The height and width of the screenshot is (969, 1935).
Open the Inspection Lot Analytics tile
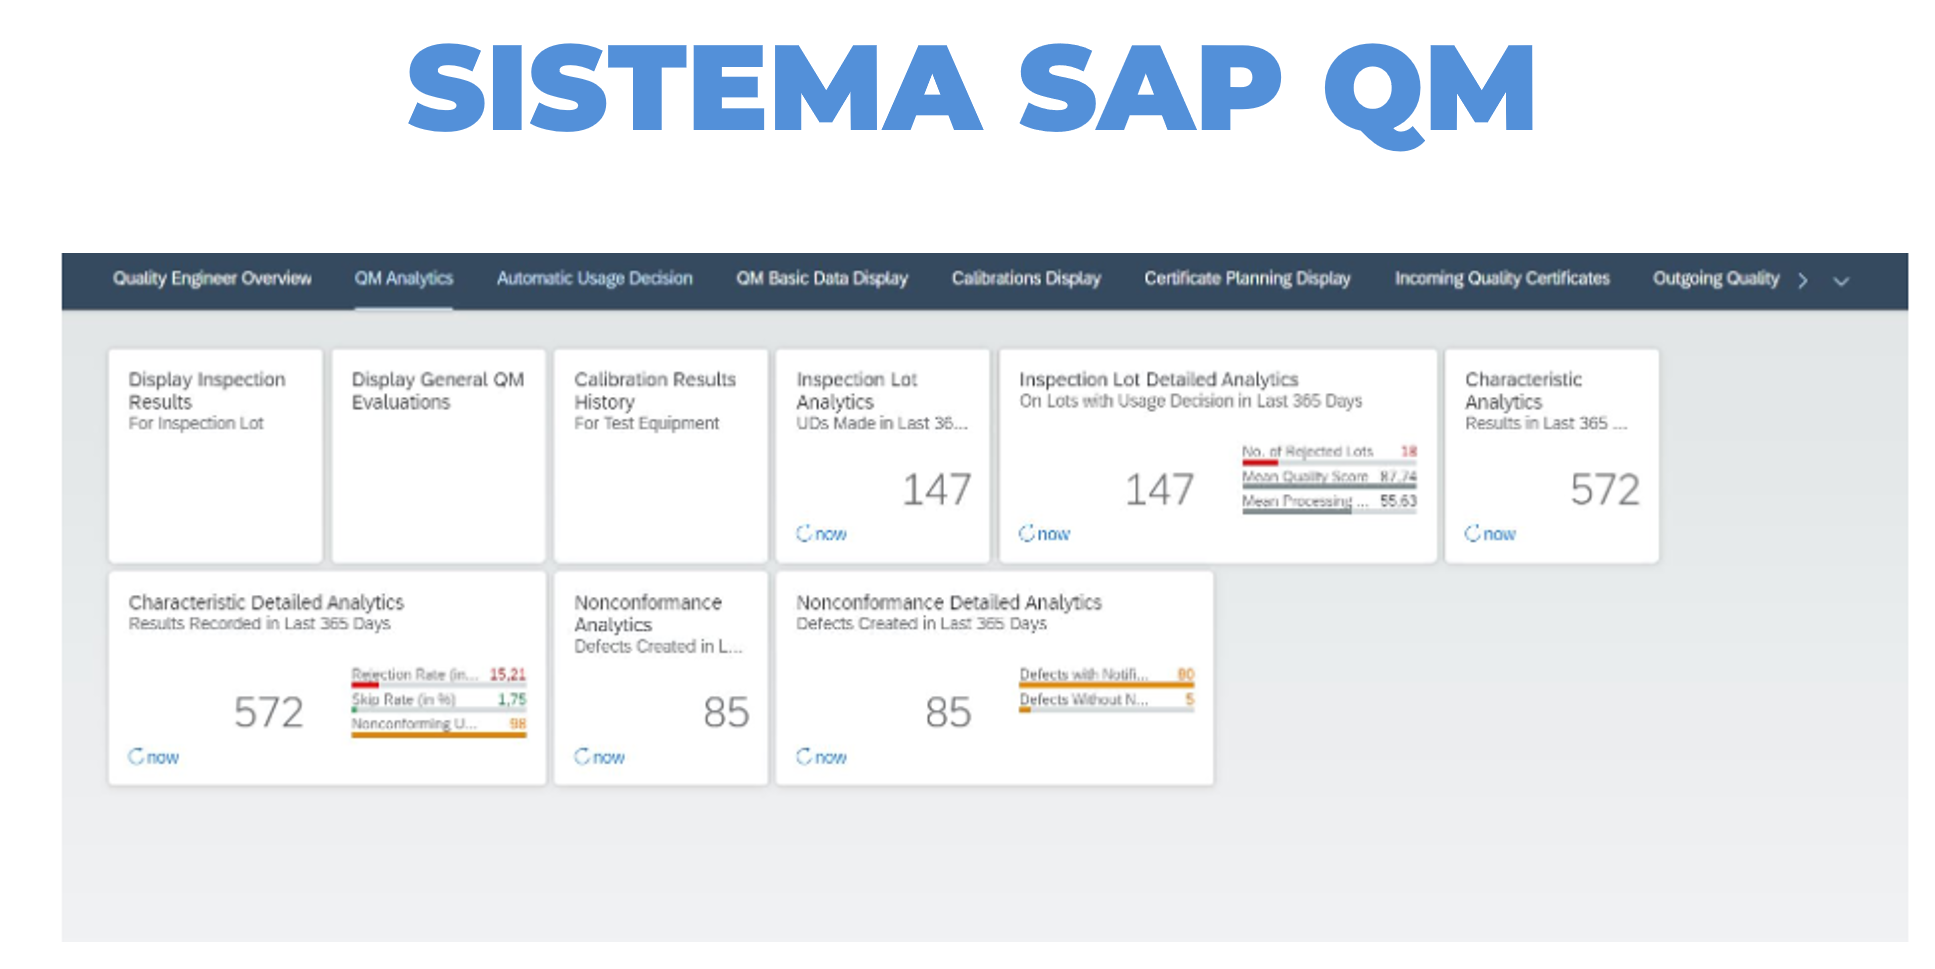[883, 455]
